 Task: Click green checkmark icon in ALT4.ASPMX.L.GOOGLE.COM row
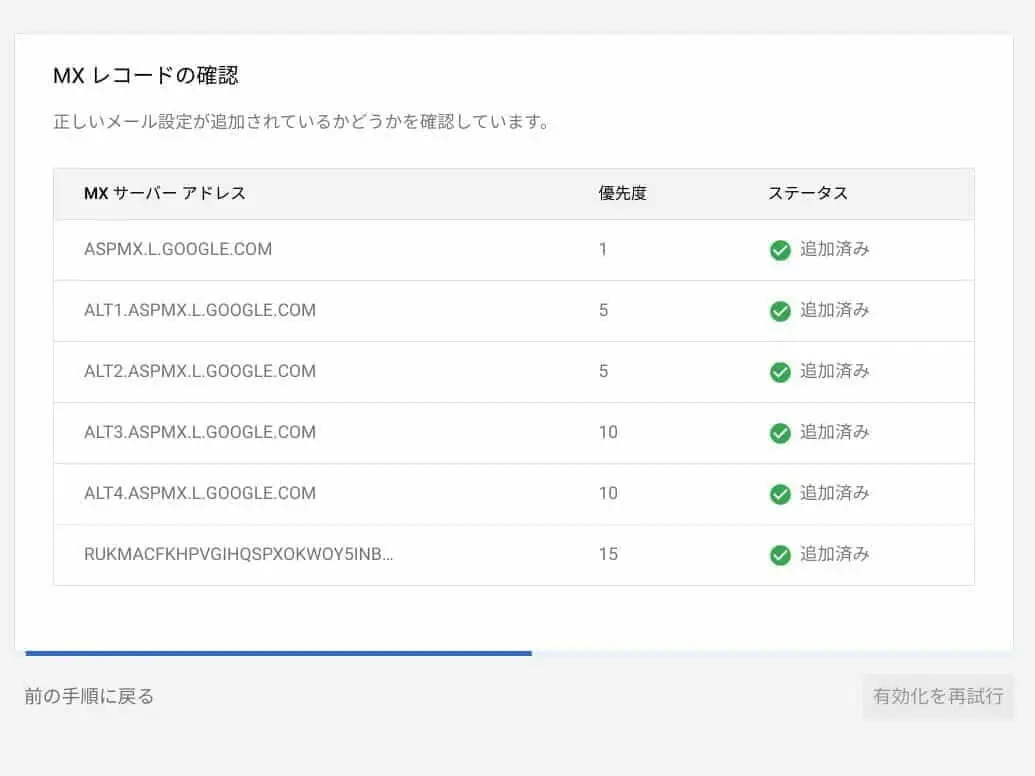780,494
